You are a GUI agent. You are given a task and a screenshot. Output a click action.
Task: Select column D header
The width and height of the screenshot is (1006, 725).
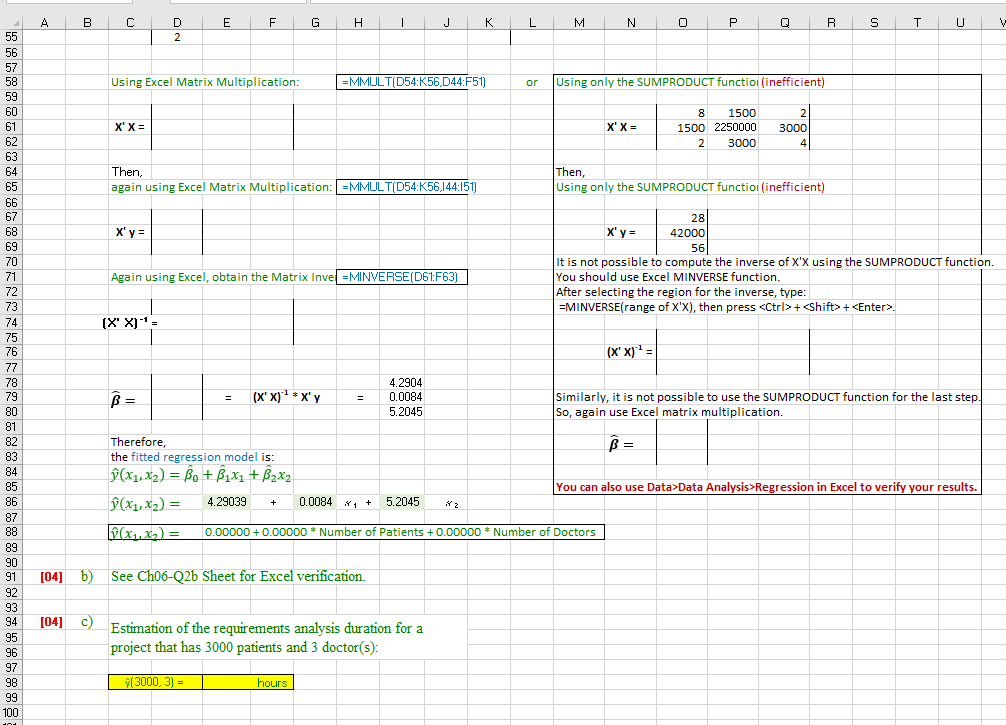(x=177, y=22)
